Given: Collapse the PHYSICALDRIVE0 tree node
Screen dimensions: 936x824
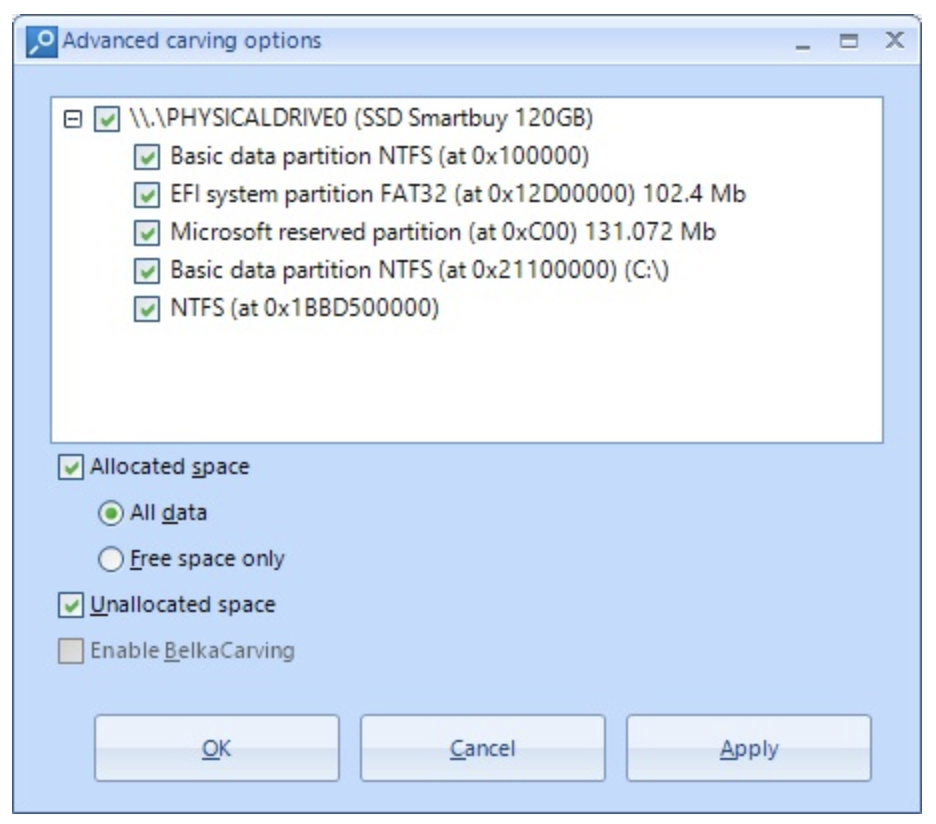Looking at the screenshot, I should click(72, 118).
